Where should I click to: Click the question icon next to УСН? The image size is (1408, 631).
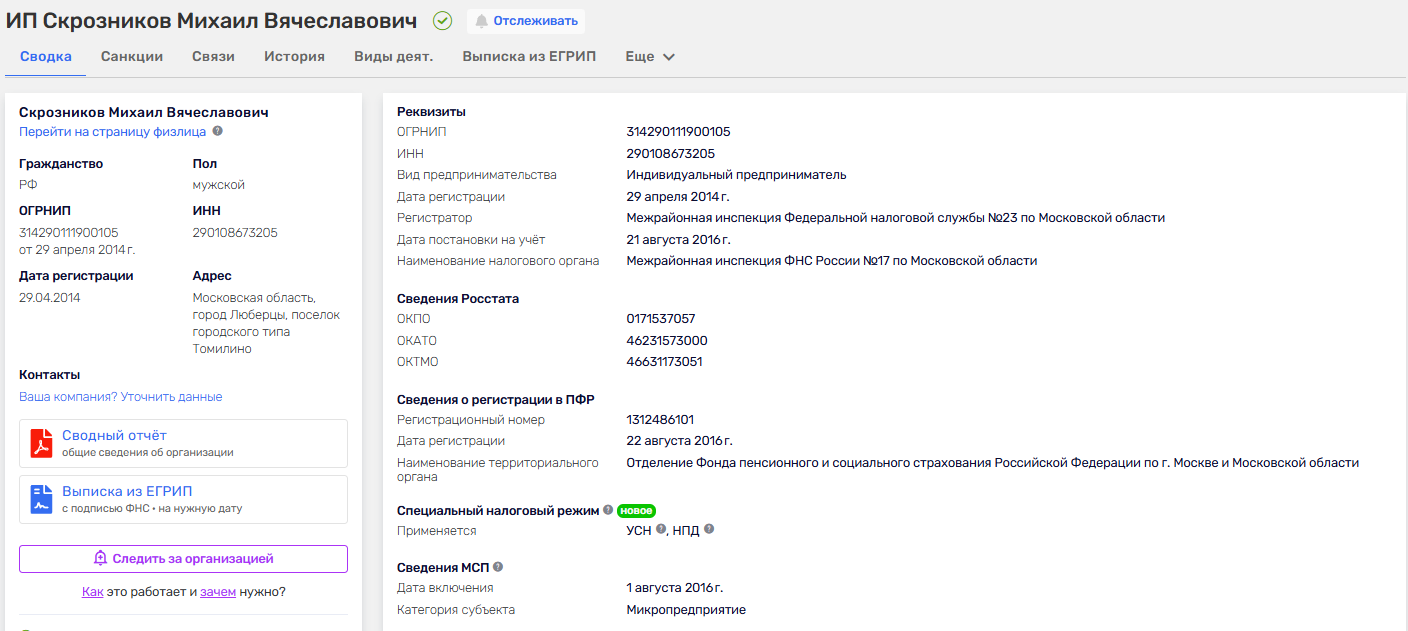(660, 530)
